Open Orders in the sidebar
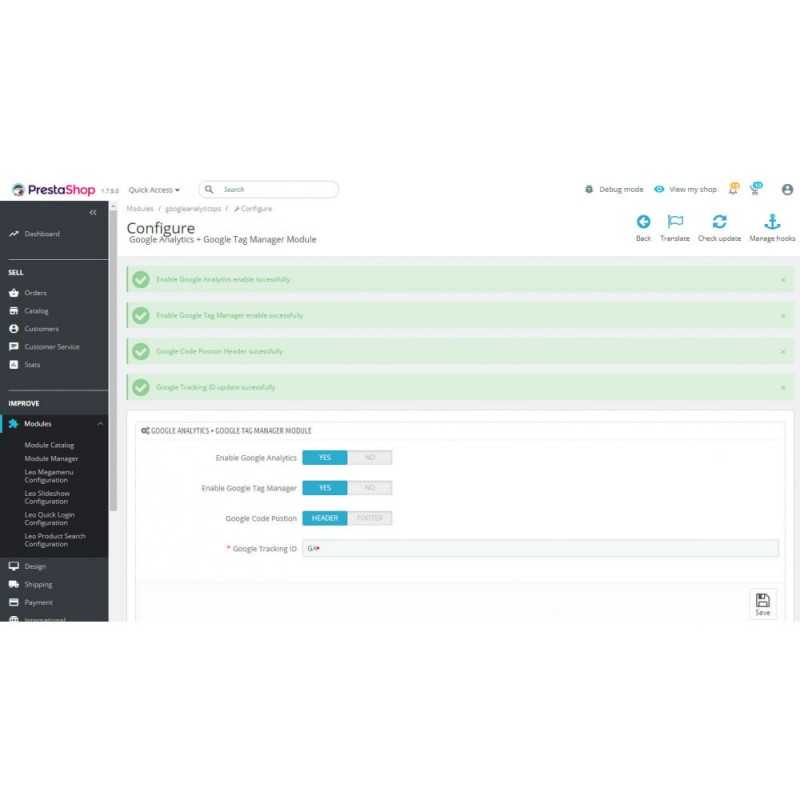800x800 pixels. tap(35, 293)
